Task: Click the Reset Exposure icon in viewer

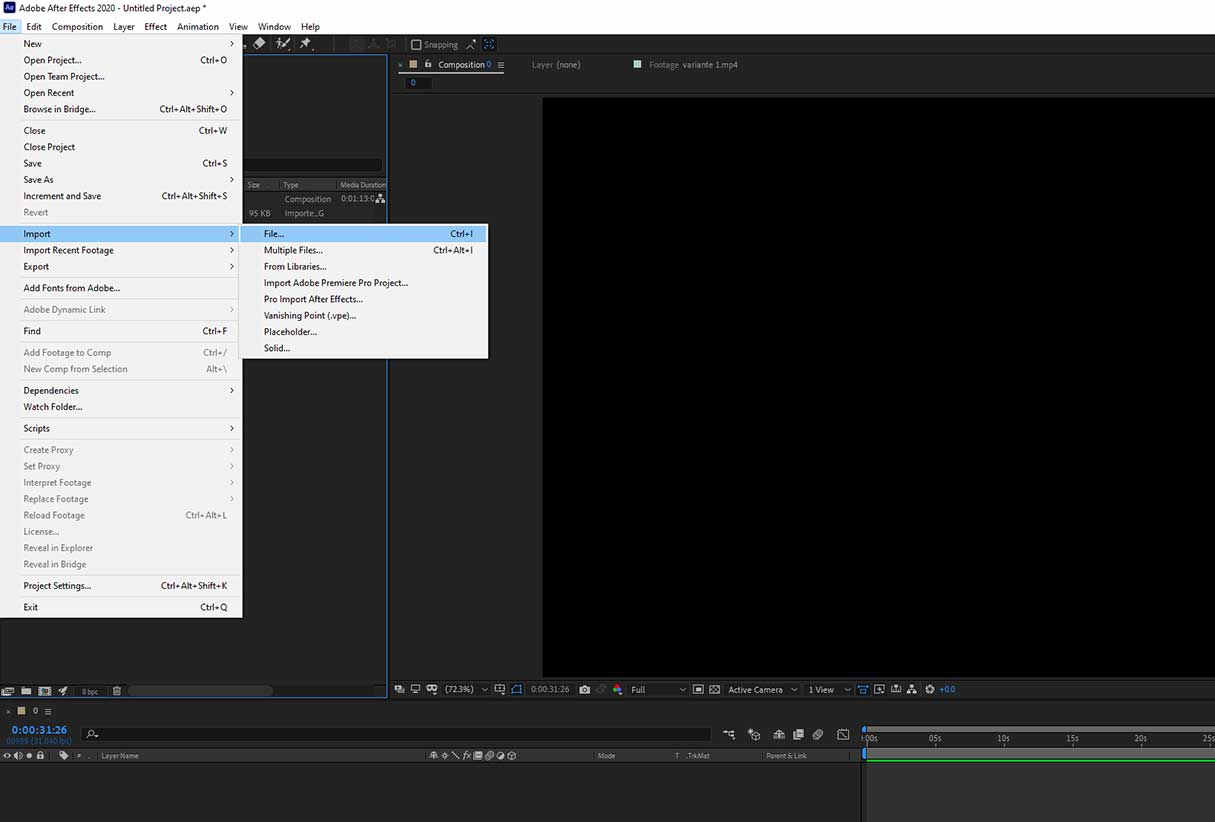Action: pyautogui.click(x=930, y=690)
